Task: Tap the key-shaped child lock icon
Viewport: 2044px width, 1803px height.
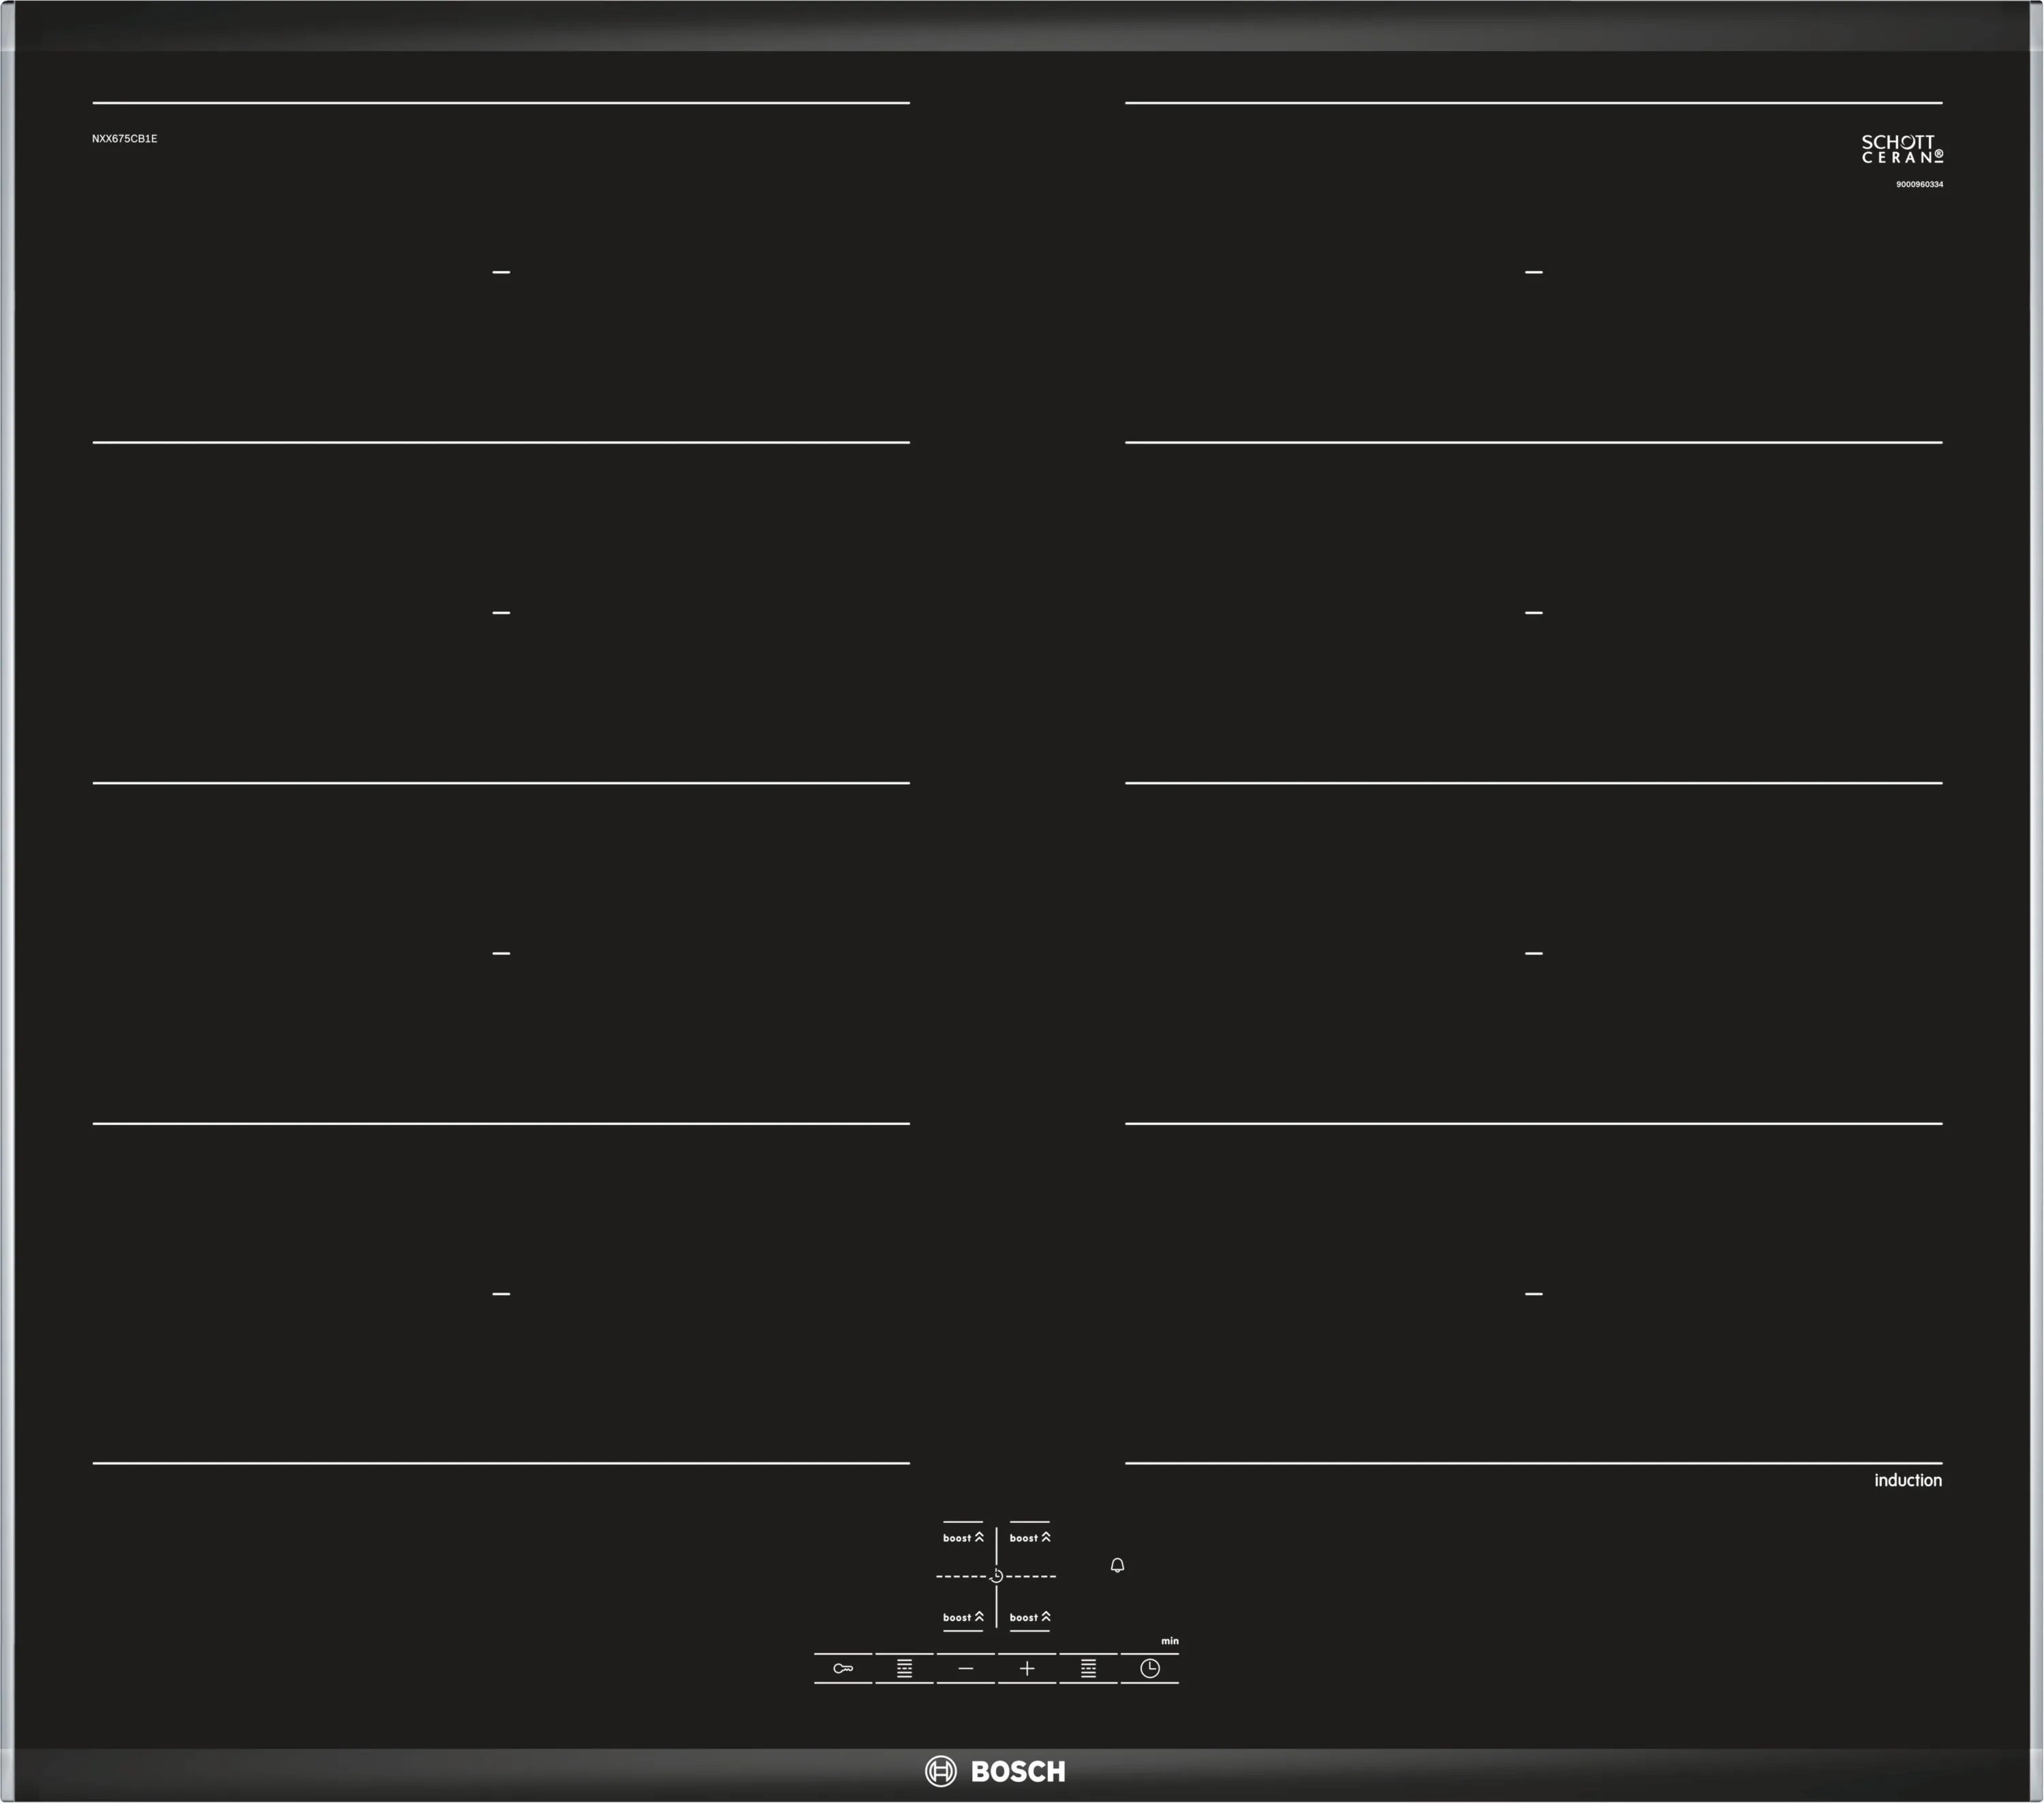Action: 843,1668
